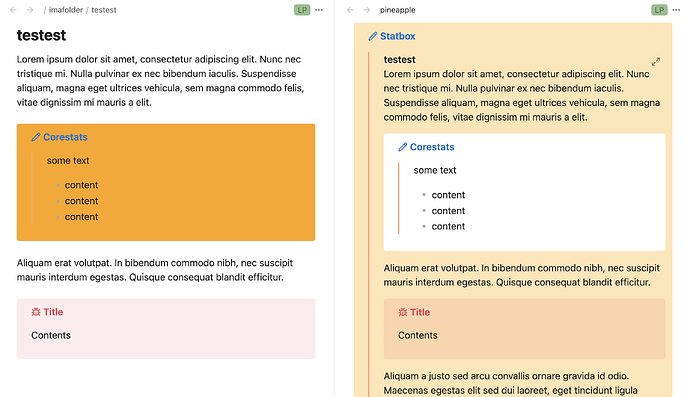The width and height of the screenshot is (690, 397).
Task: Click LP badge in pineapple pane header
Action: point(659,10)
